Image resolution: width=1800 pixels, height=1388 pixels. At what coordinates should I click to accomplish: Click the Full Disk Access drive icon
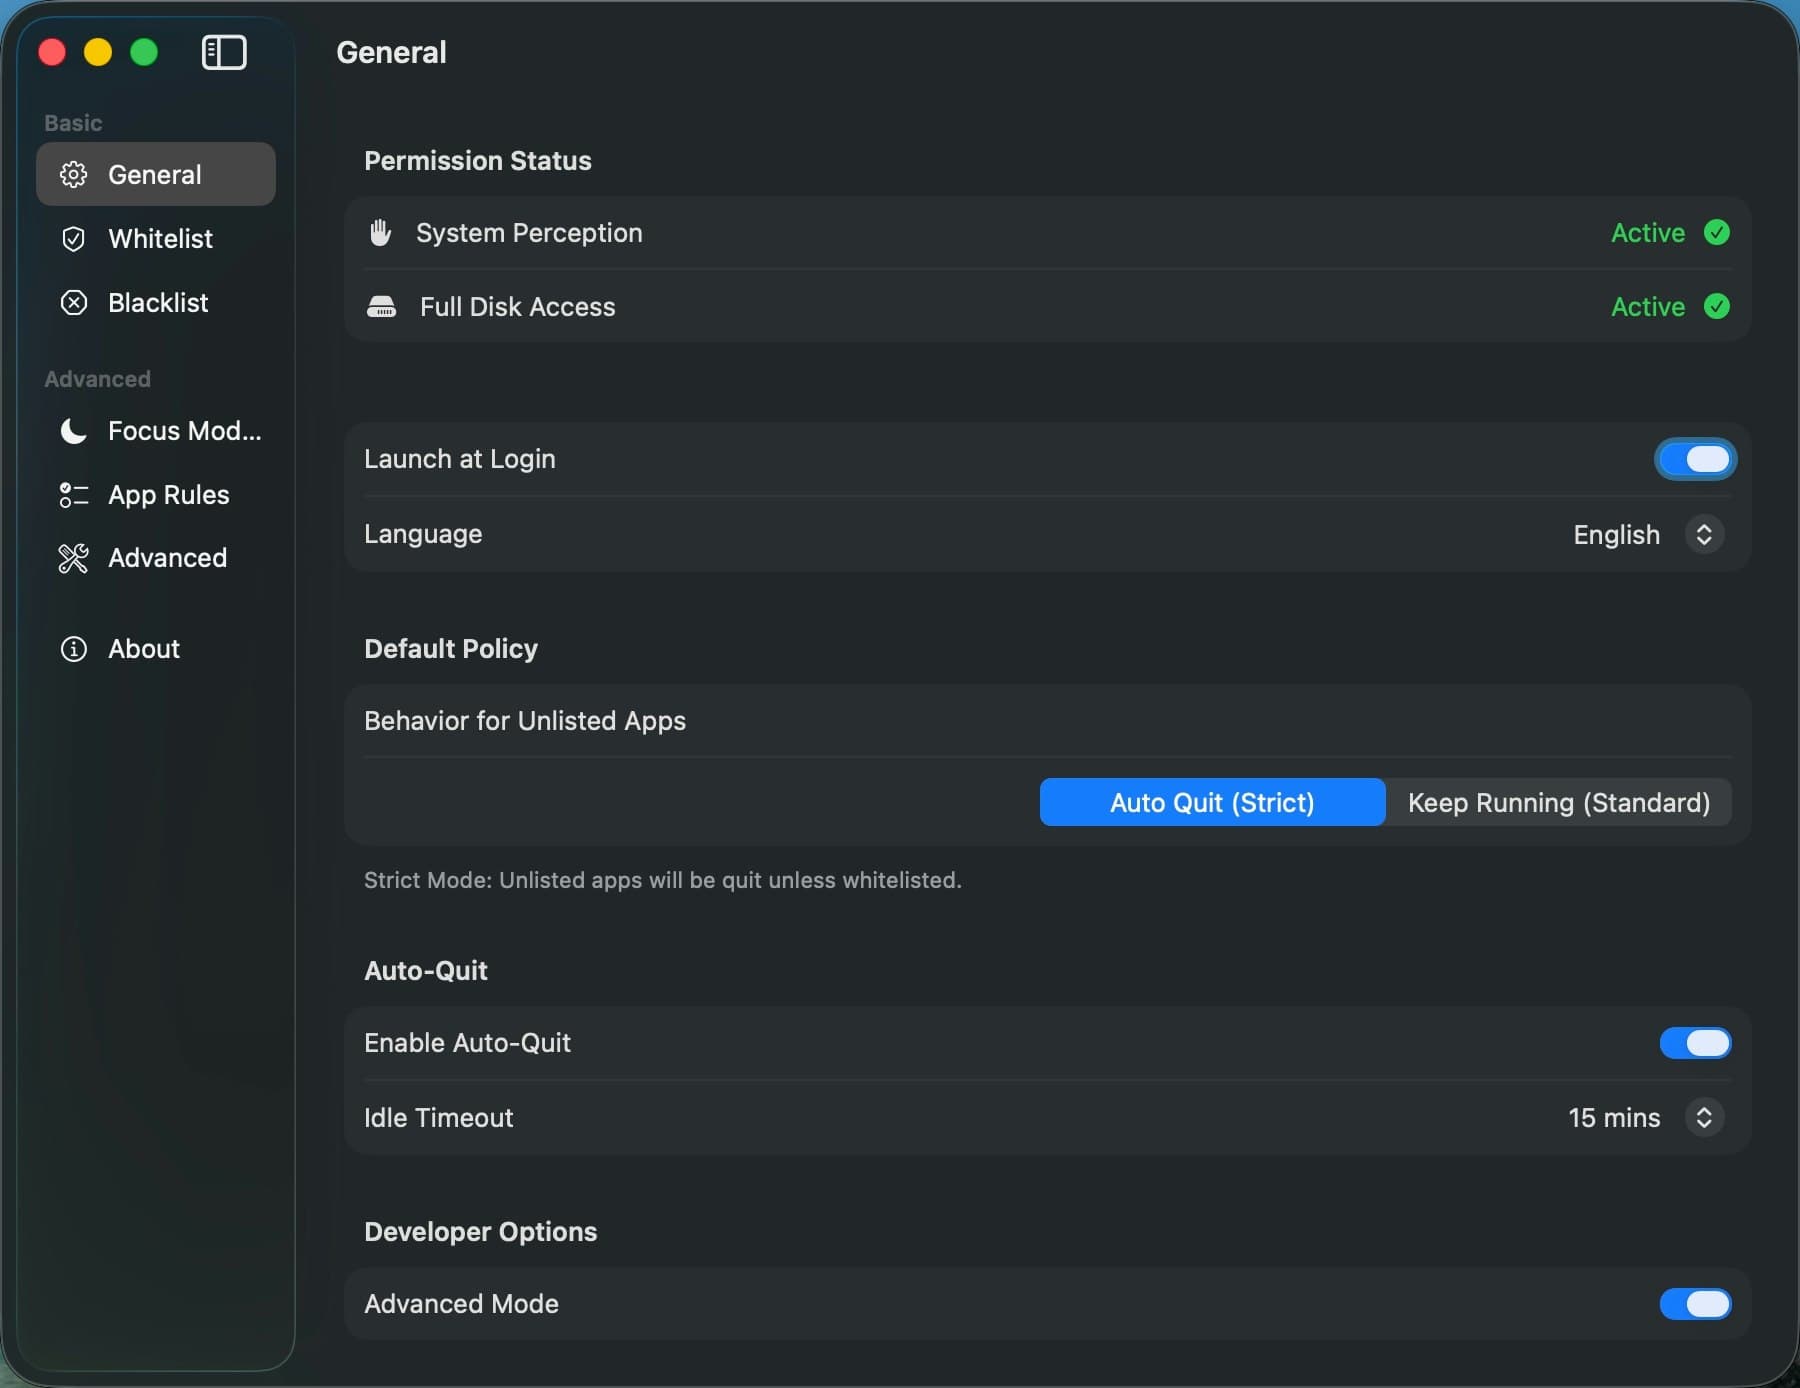381,307
